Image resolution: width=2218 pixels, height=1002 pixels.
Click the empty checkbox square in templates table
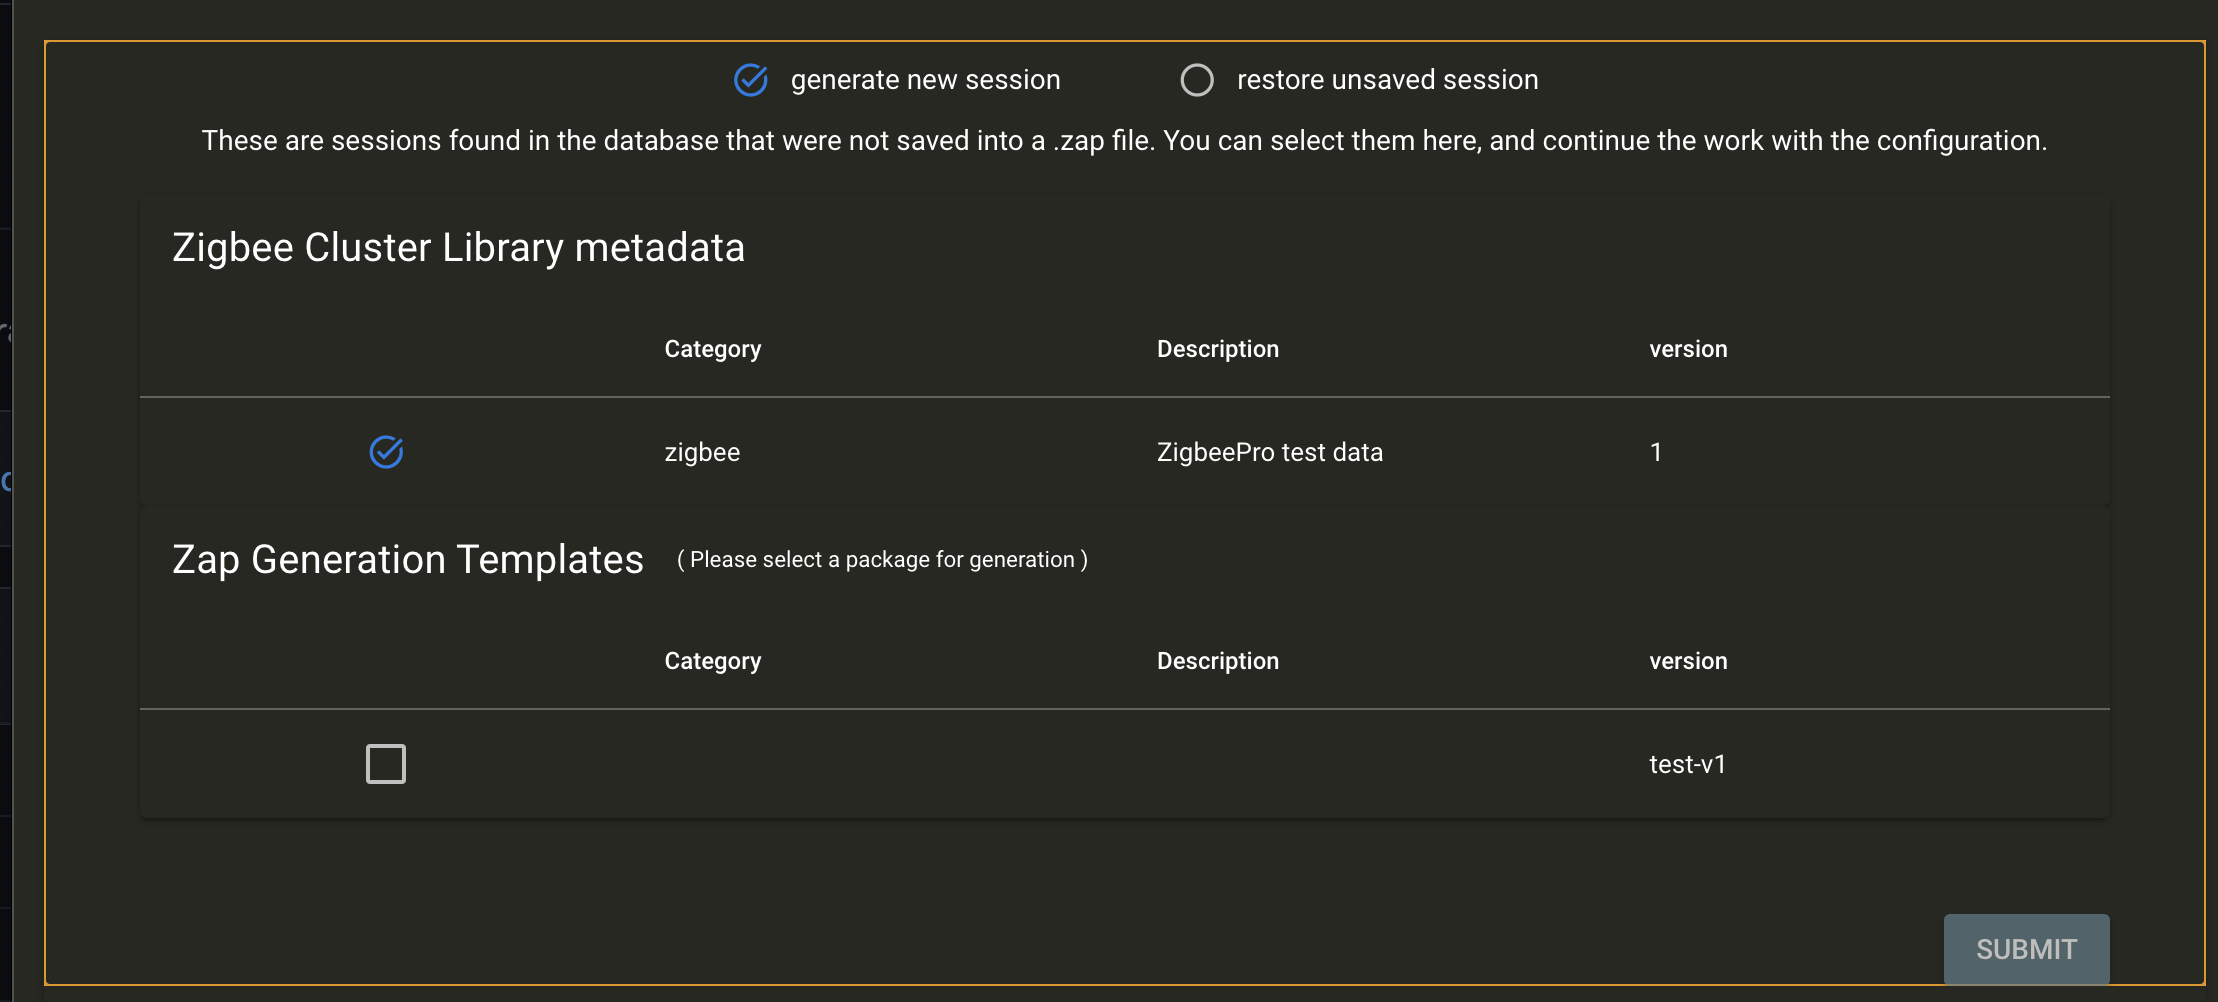[386, 763]
